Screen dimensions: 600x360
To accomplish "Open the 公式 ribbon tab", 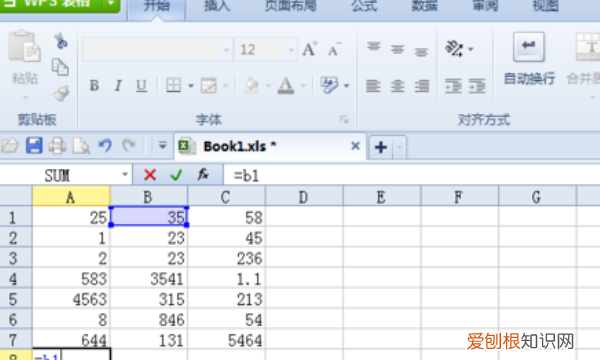I will (x=364, y=6).
